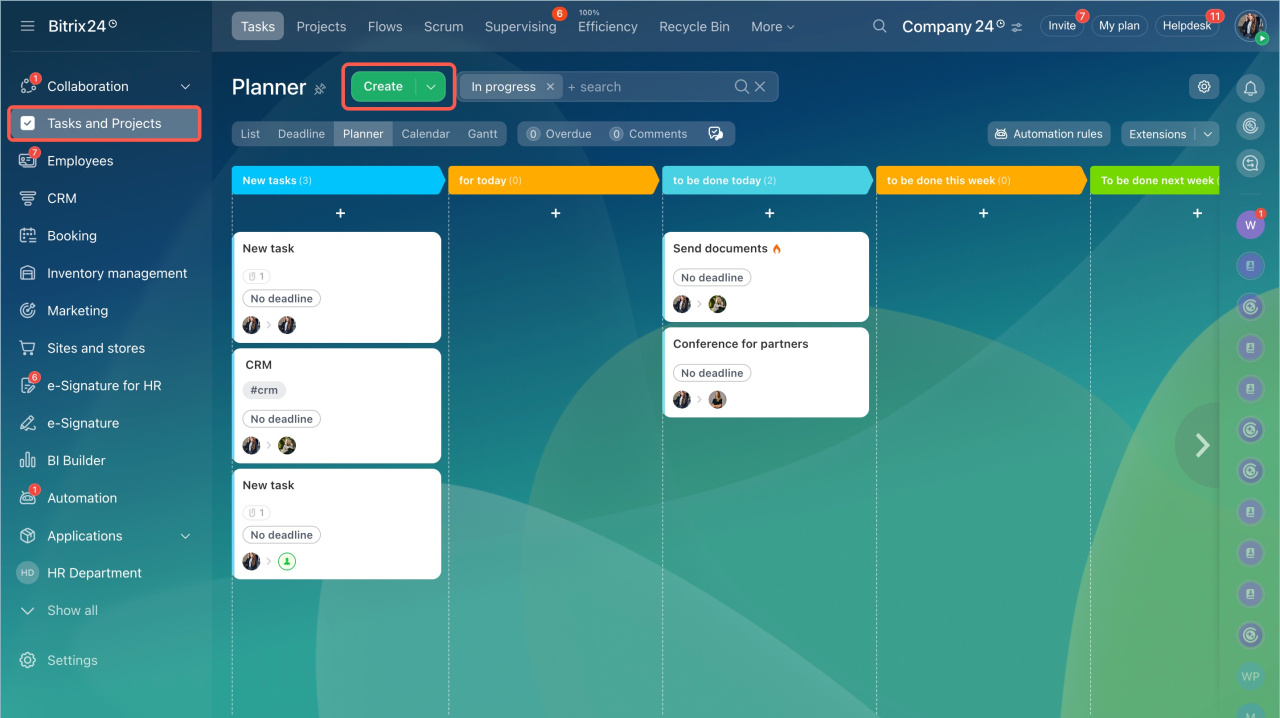Viewport: 1280px width, 718px height.
Task: Click the green Create button
Action: [x=383, y=87]
